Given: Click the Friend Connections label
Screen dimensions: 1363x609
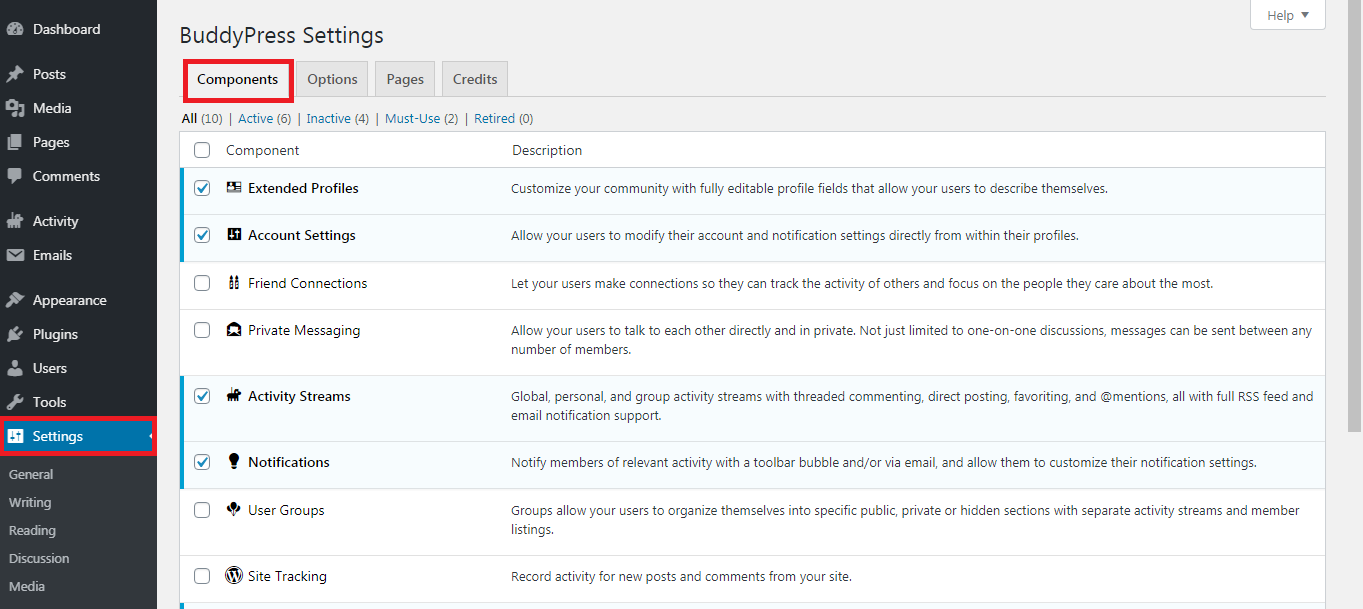Looking at the screenshot, I should click(x=308, y=283).
